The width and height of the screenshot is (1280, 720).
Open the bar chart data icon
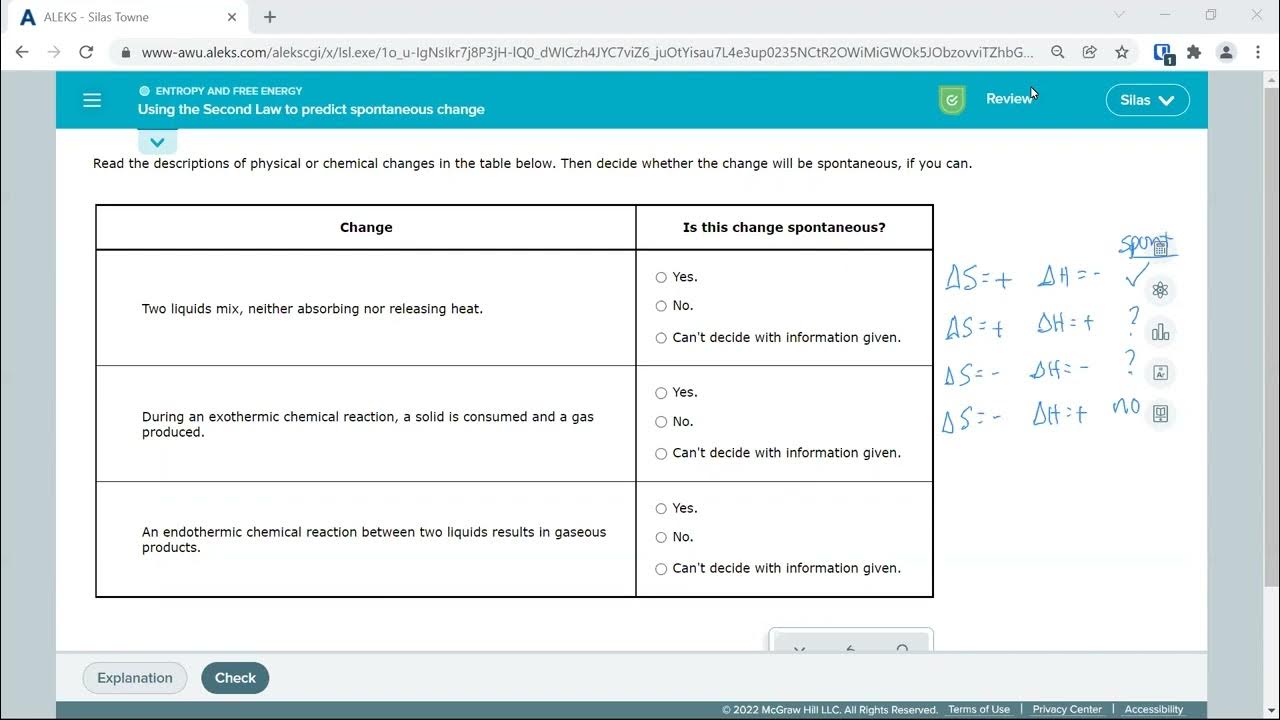point(1160,332)
